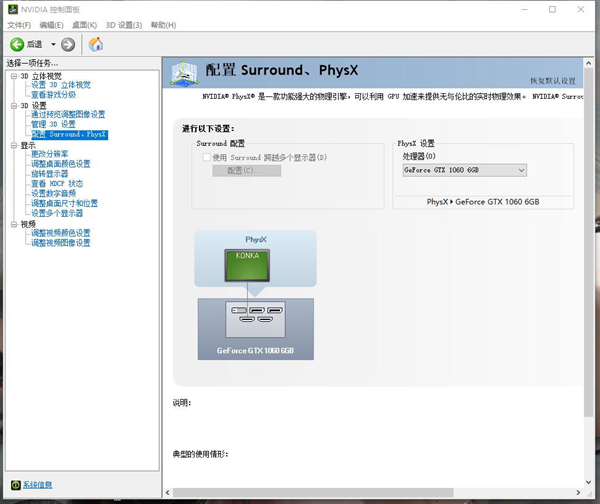The image size is (600, 504).
Task: Toggle 使用 Surround 跨越多个显示器 checkbox
Action: pyautogui.click(x=207, y=157)
